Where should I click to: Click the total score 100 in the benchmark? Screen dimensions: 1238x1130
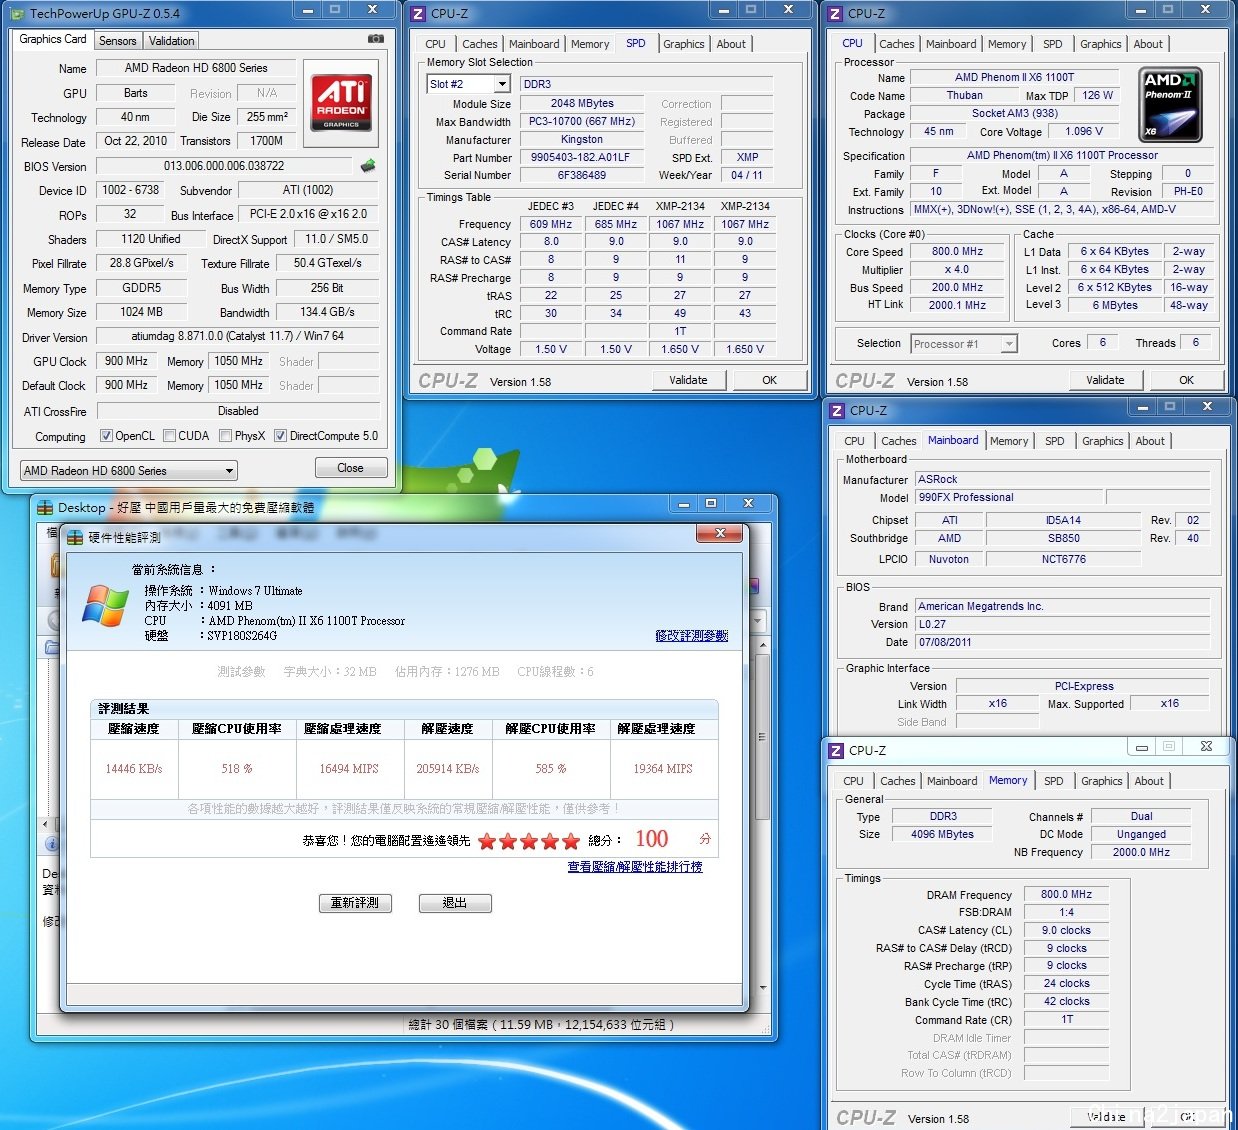click(x=652, y=839)
